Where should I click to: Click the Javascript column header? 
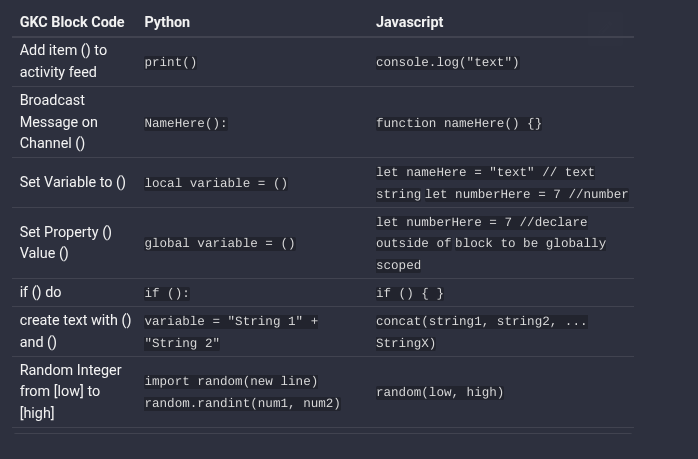[x=409, y=22]
